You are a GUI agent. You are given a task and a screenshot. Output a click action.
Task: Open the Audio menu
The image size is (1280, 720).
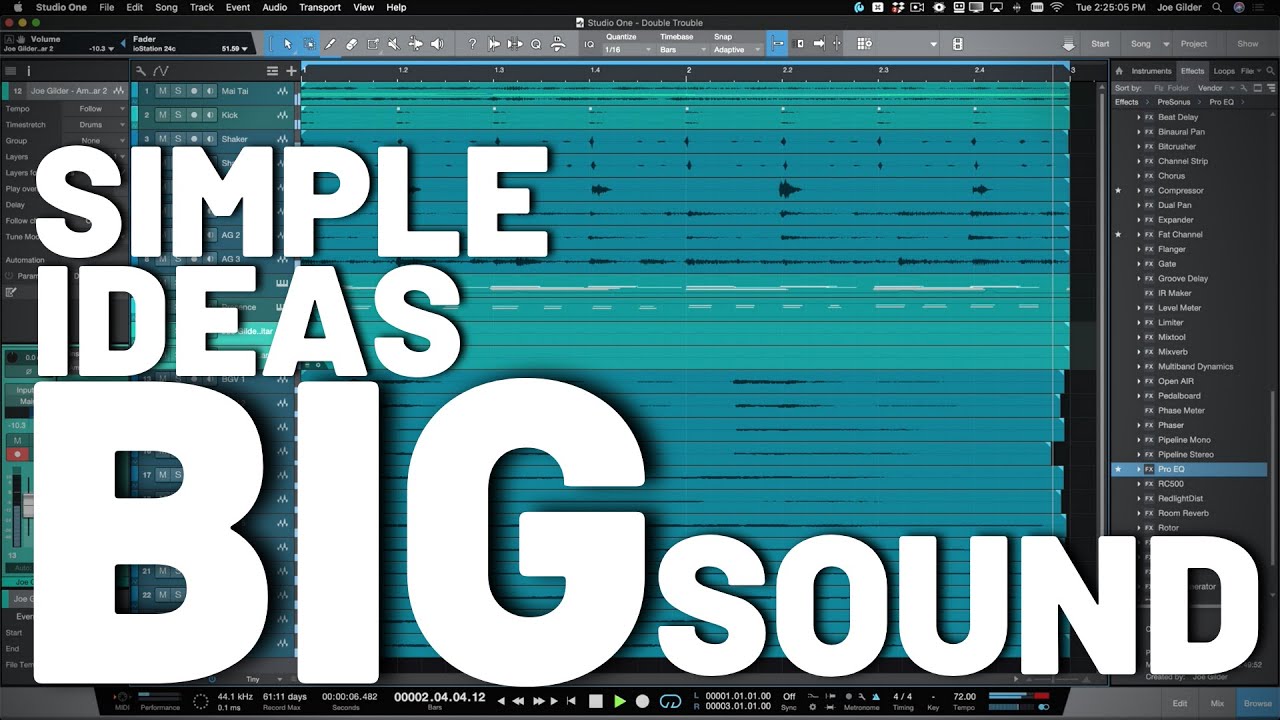tap(274, 7)
